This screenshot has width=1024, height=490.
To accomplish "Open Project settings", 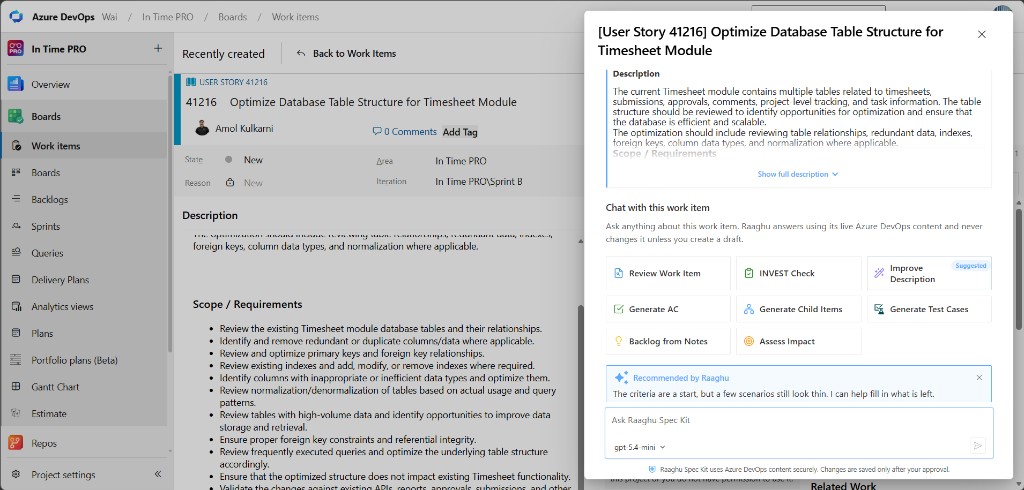I will (x=63, y=474).
